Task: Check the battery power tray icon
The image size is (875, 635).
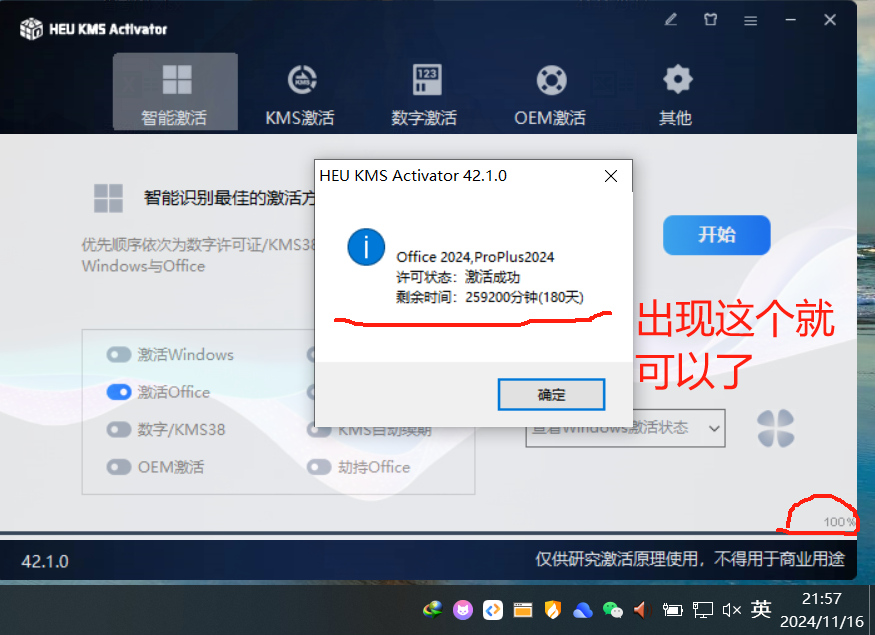Action: (x=672, y=610)
